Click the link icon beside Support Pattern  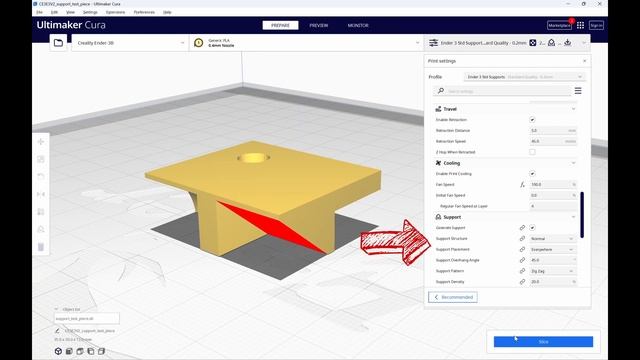pyautogui.click(x=522, y=271)
